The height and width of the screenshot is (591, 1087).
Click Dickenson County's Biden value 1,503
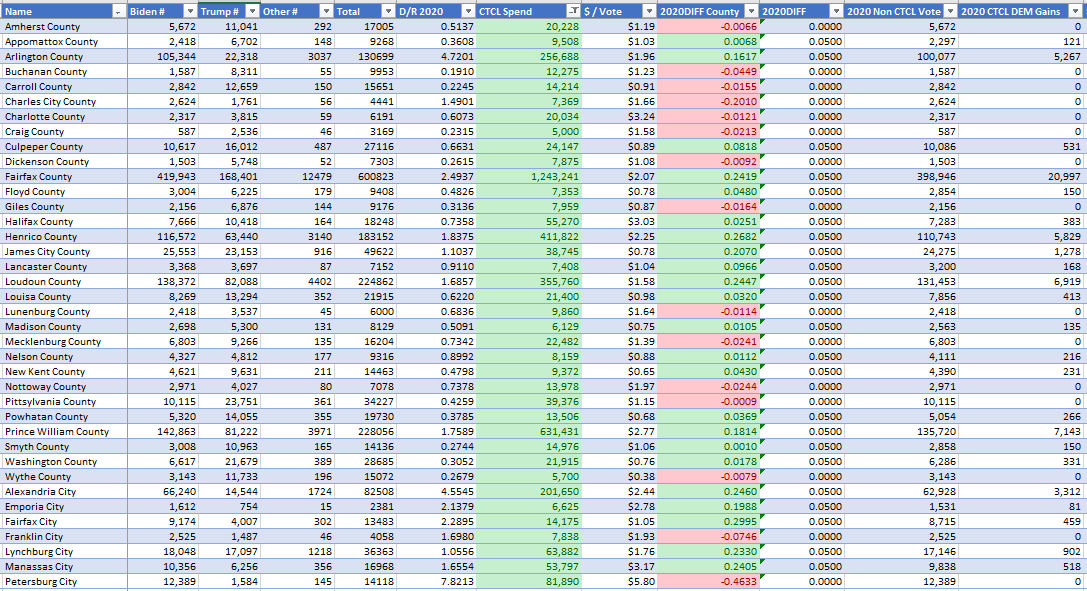point(162,161)
